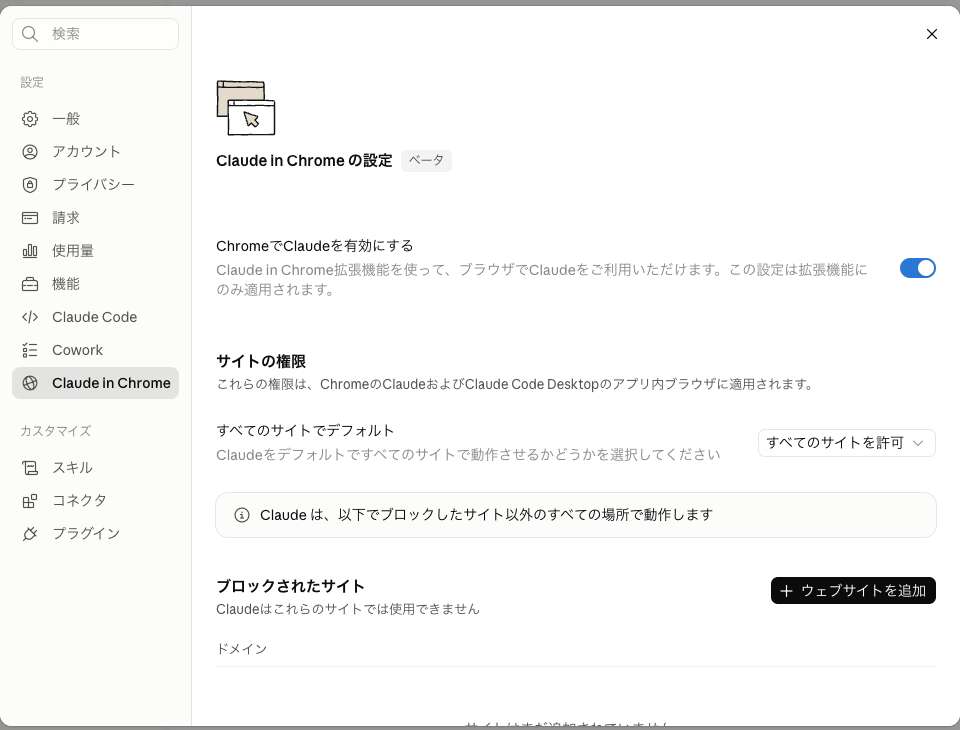Image resolution: width=960 pixels, height=730 pixels.
Task: Click the credit card icon beside 請求
Action: [x=29, y=218]
